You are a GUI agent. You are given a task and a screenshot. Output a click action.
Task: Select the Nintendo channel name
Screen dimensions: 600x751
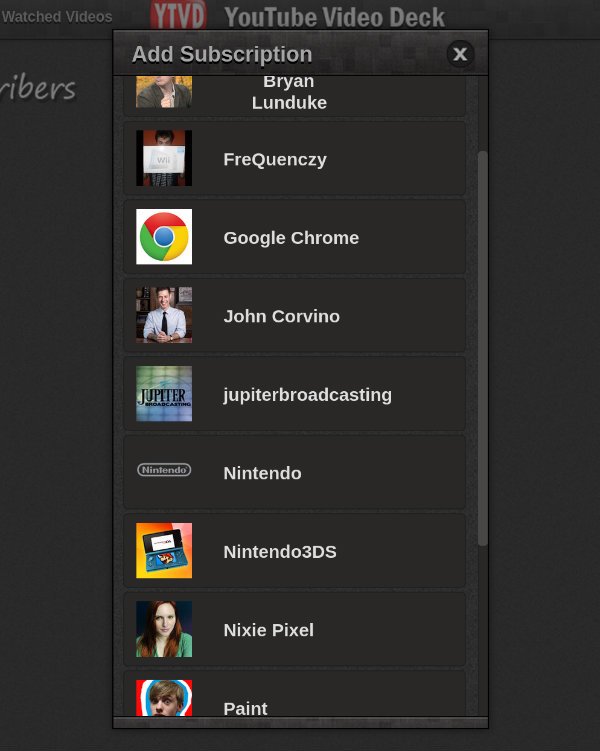[262, 473]
